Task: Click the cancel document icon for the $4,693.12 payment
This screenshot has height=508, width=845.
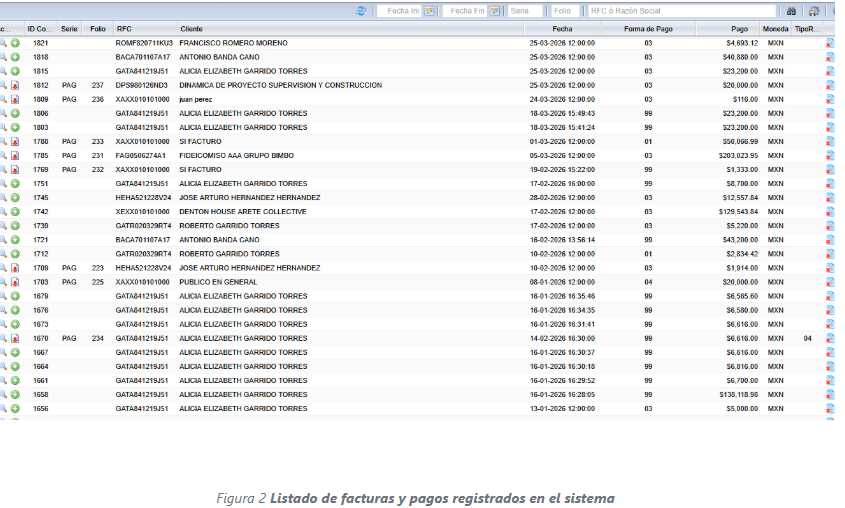Action: coord(830,44)
